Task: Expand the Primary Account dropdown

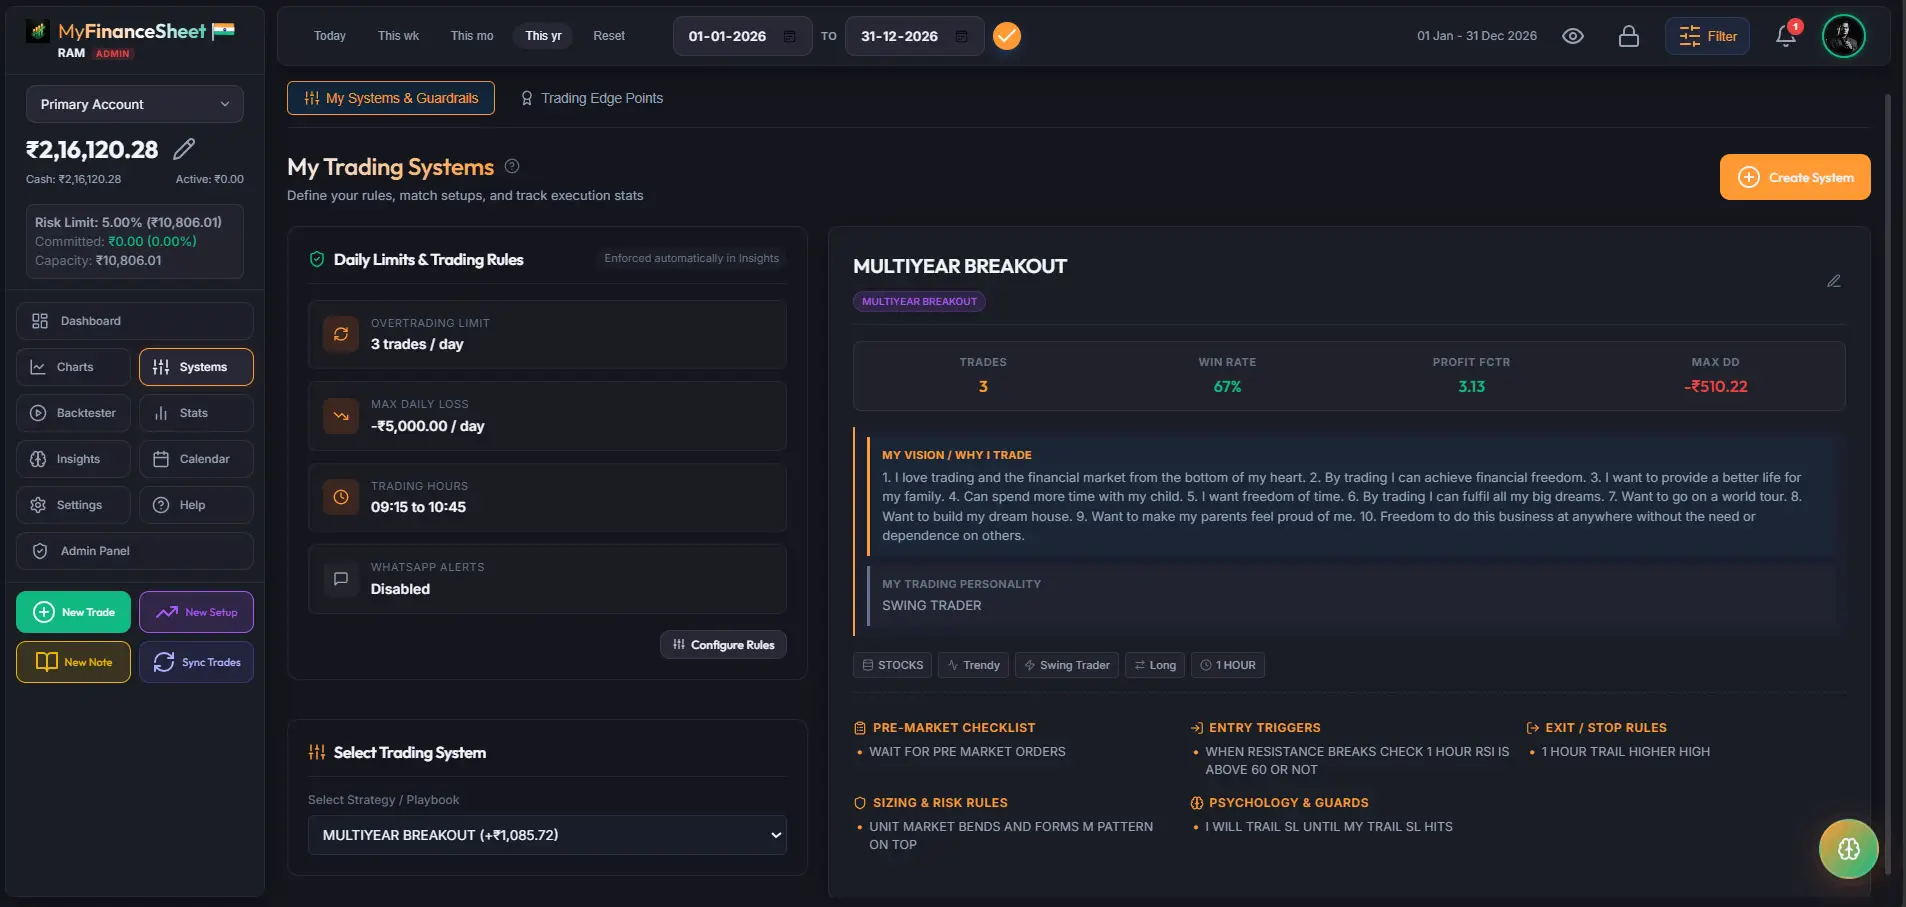Action: tap(135, 104)
